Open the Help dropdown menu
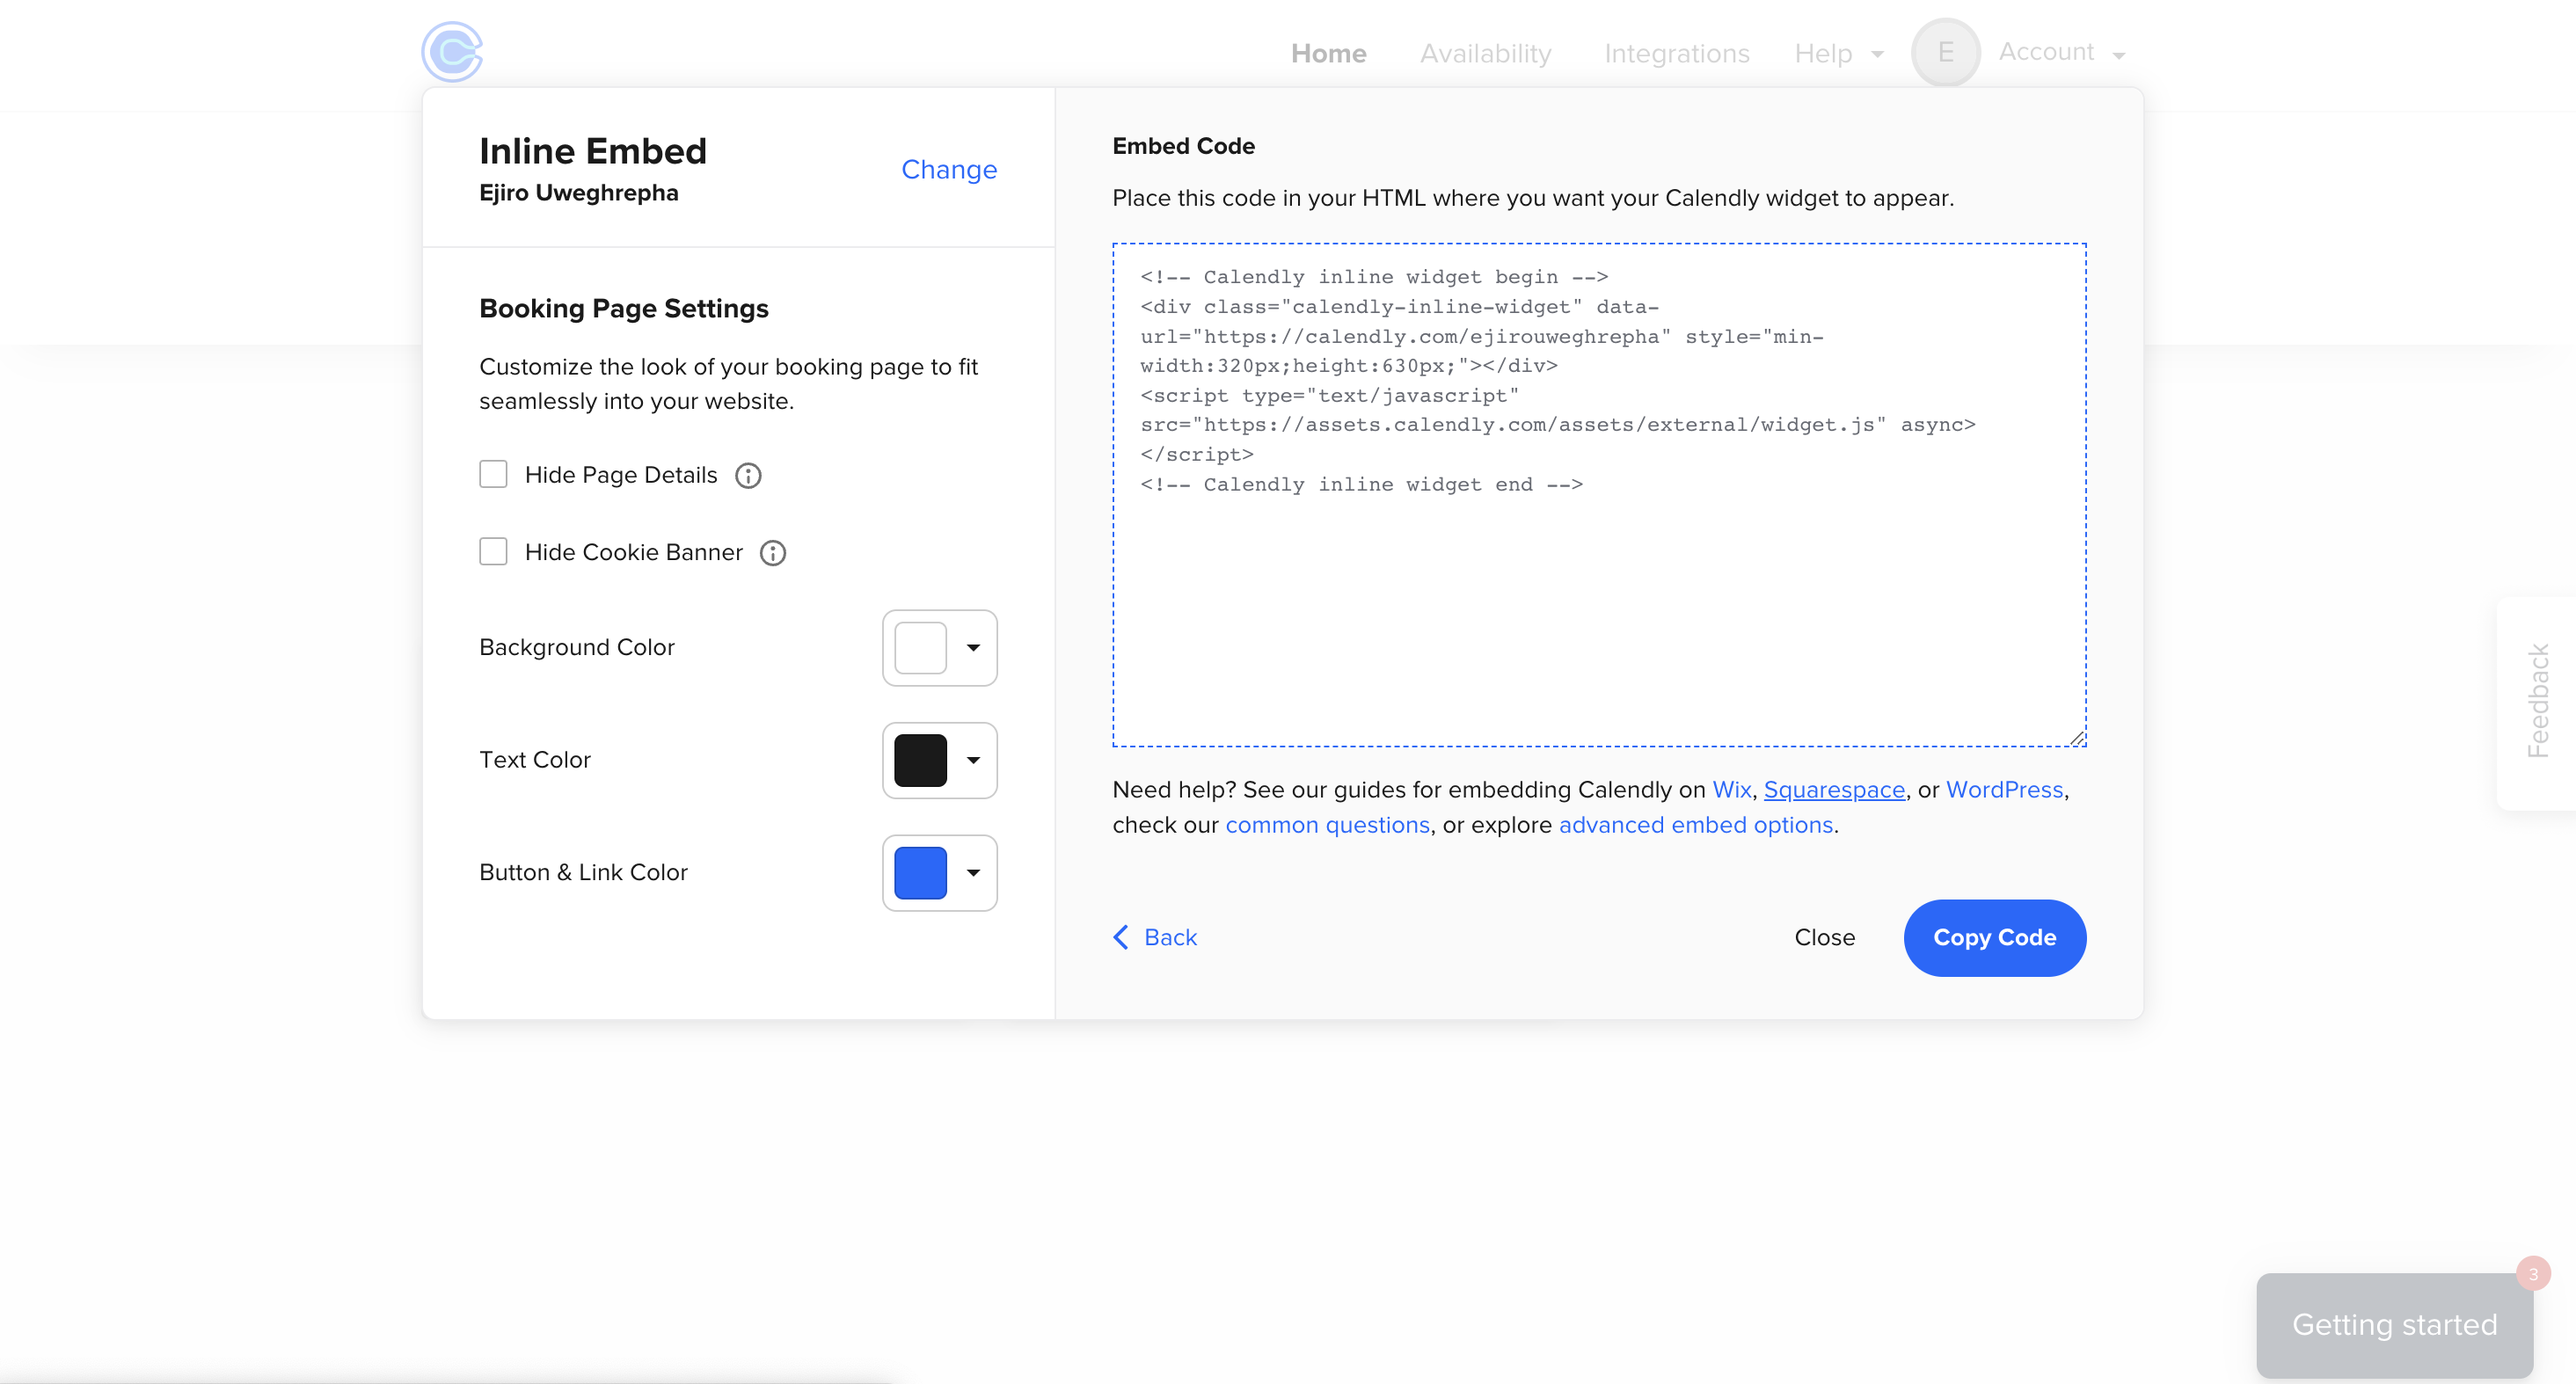 [1838, 54]
